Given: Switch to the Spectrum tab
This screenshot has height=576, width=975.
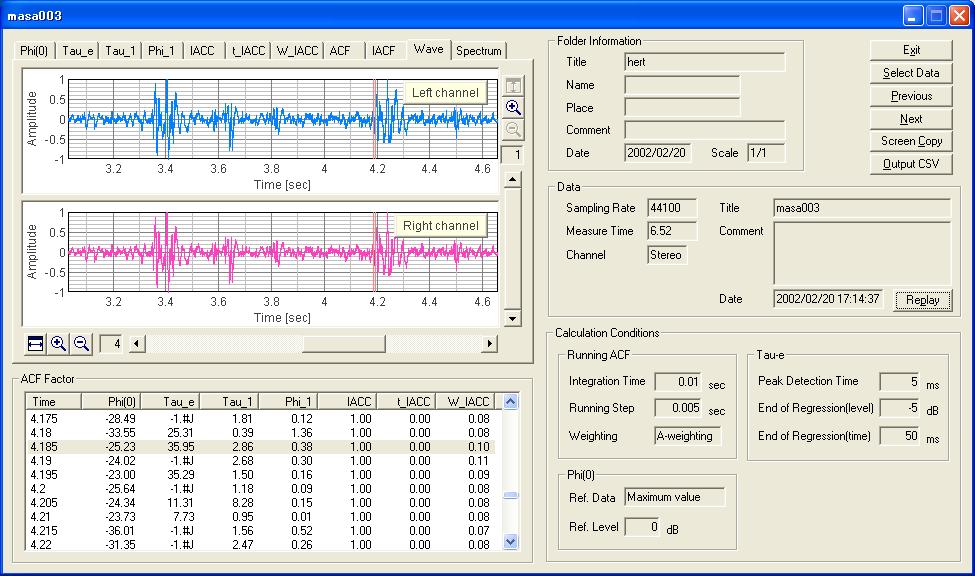Looking at the screenshot, I should click(478, 51).
